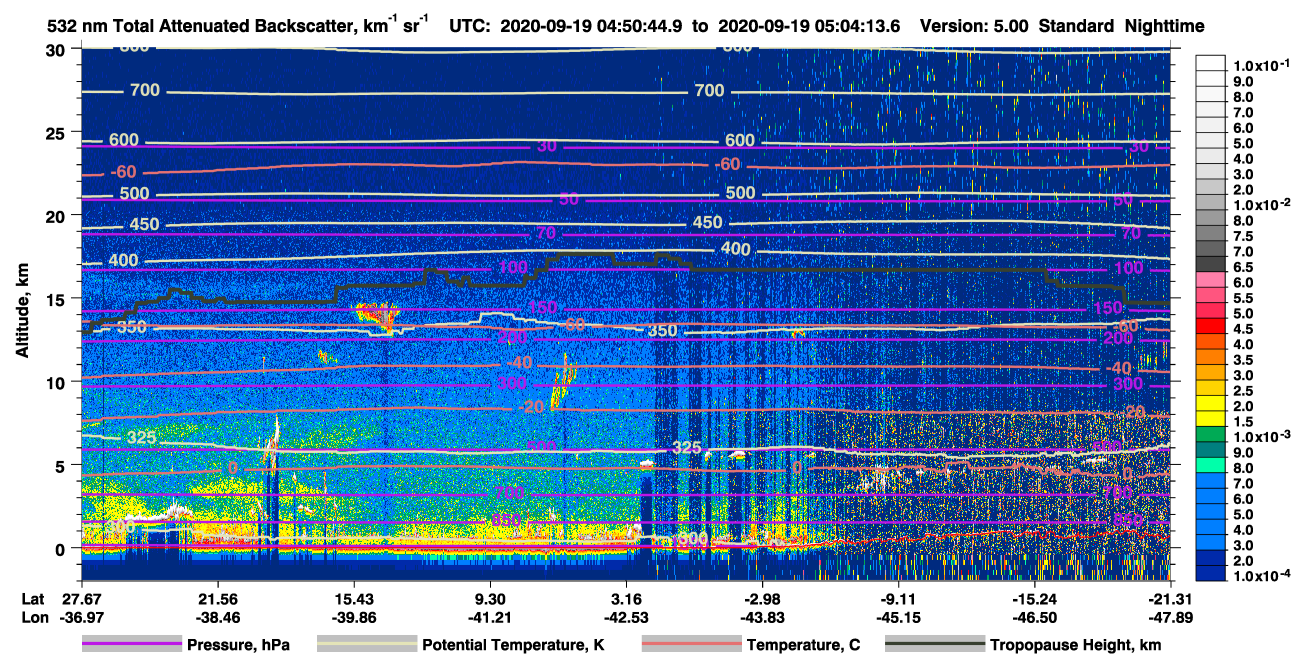
Task: Click the 'Pressure, hPa' legend label
Action: coord(238,646)
